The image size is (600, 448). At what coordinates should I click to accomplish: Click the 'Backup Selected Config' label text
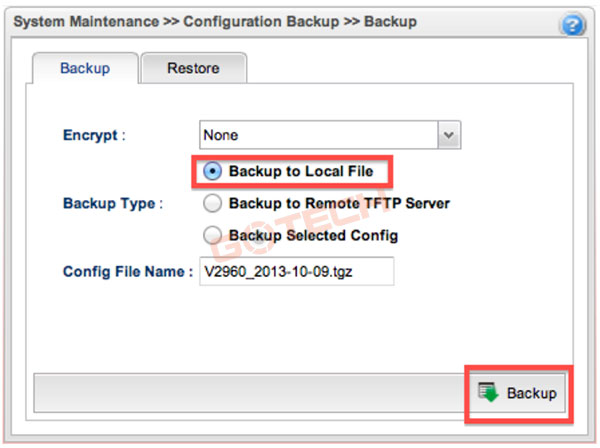click(x=313, y=235)
